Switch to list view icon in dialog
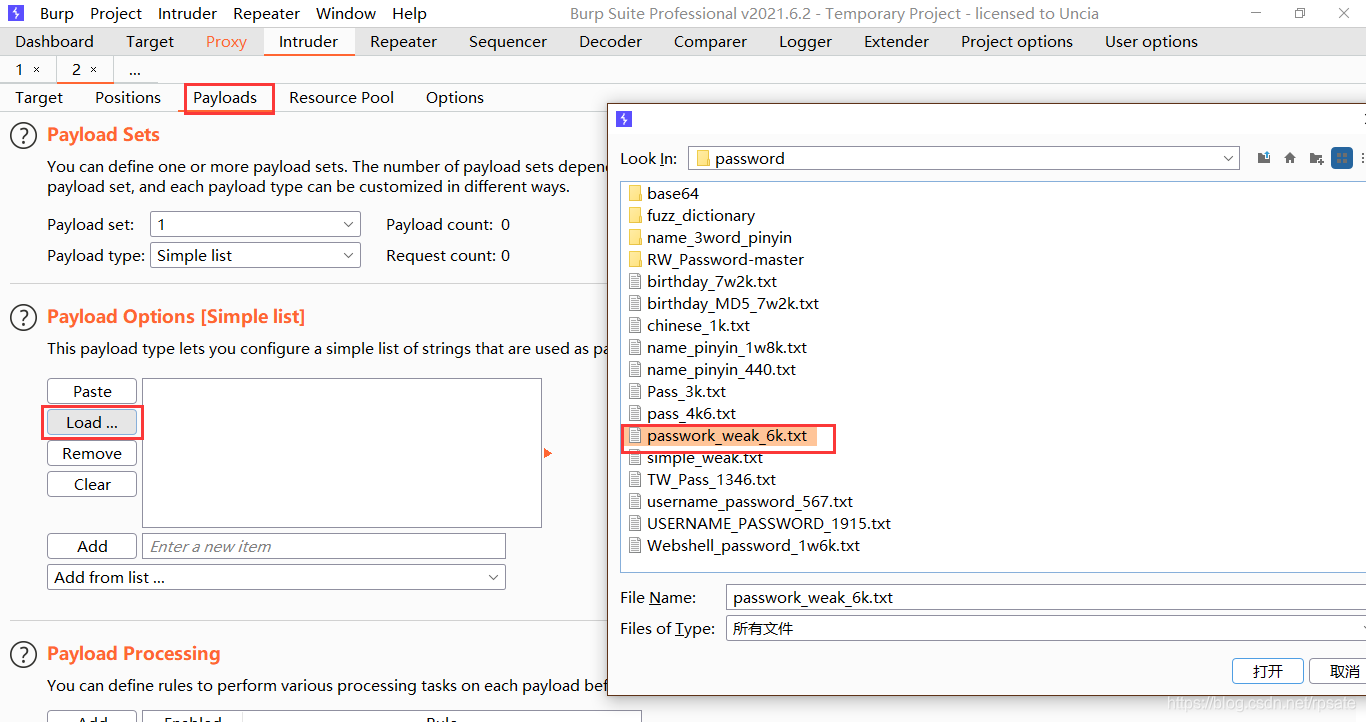The height and width of the screenshot is (722, 1366). (x=1342, y=158)
